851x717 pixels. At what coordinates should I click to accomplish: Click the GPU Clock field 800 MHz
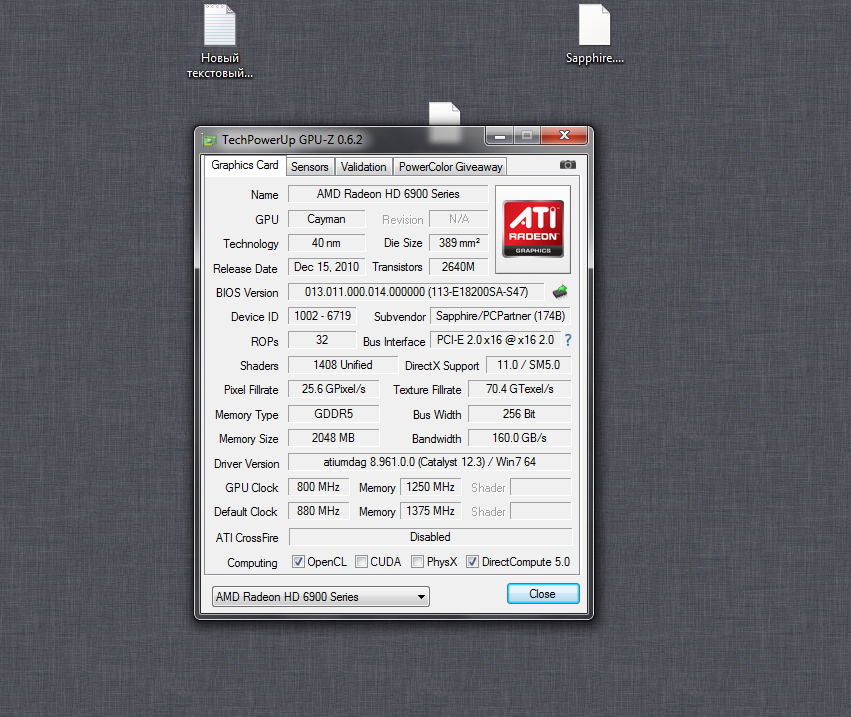319,487
